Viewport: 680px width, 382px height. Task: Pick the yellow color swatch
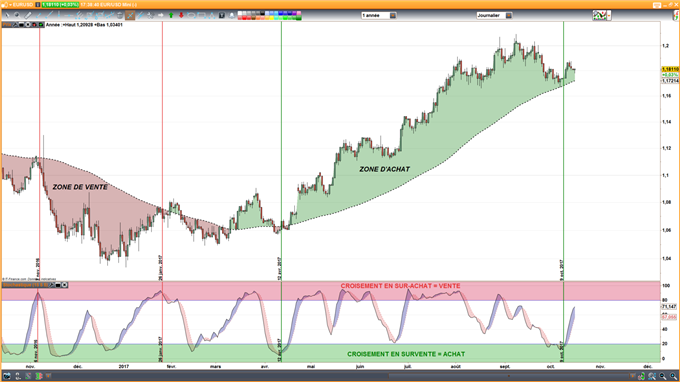pos(271,18)
